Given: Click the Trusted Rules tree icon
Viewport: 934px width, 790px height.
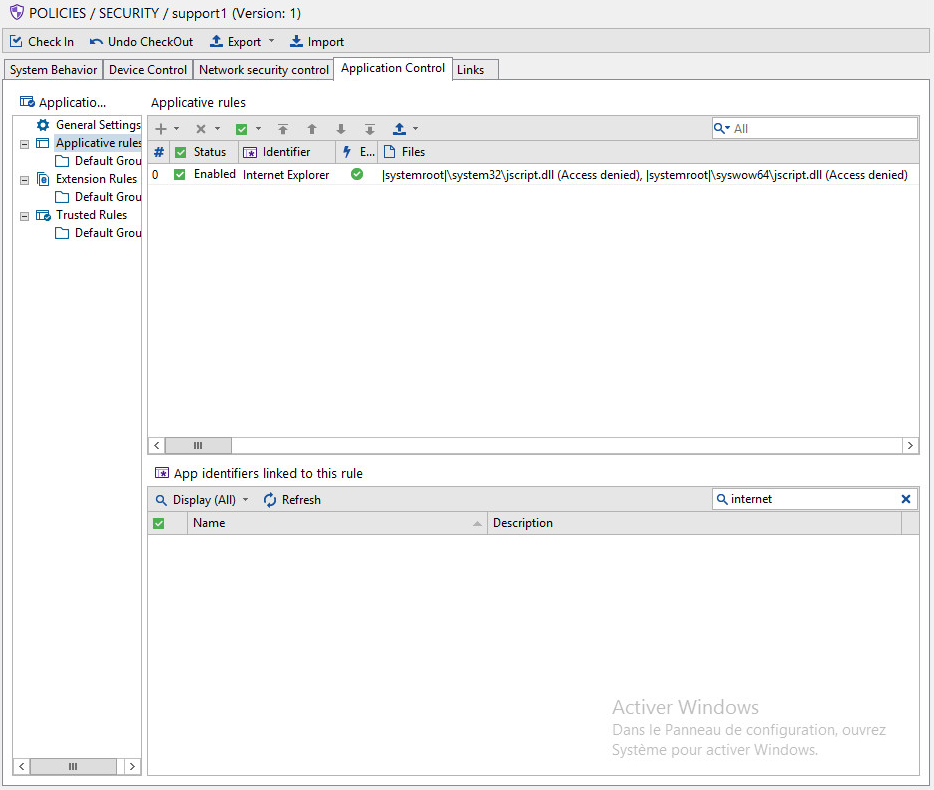Looking at the screenshot, I should click(x=43, y=215).
